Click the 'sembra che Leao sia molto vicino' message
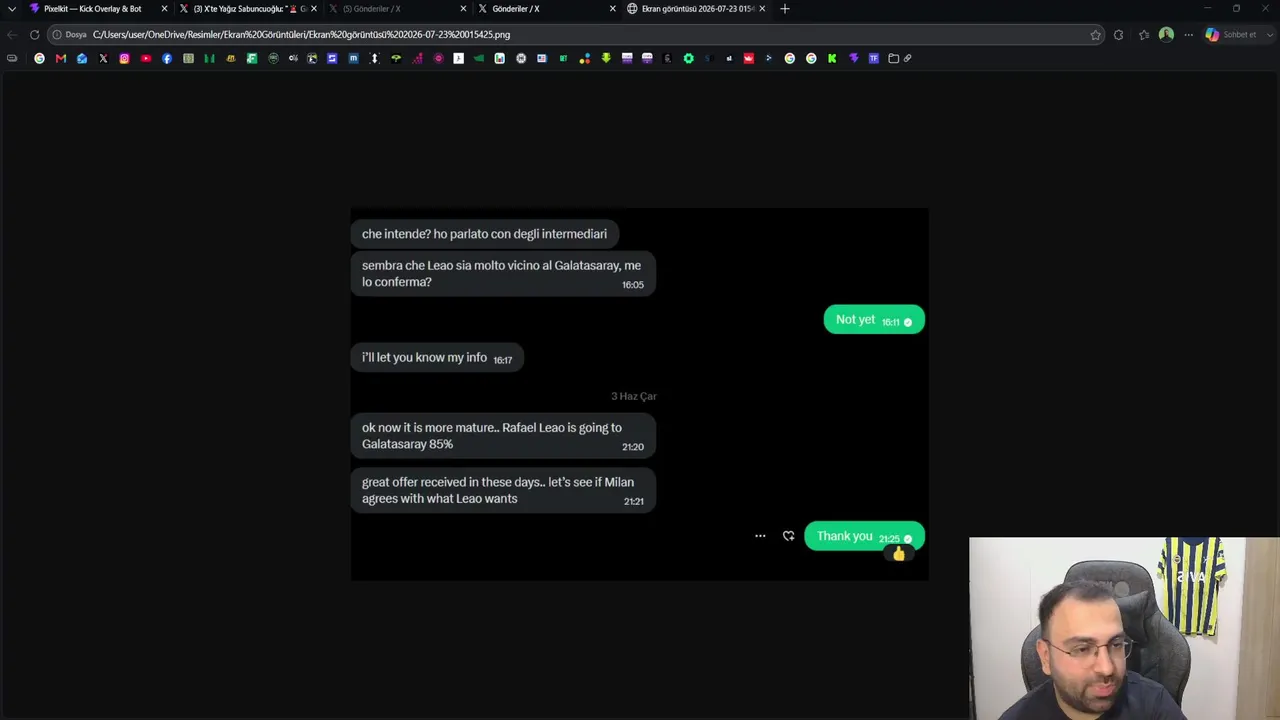Screen dimensions: 1280x720 [x=503, y=273]
